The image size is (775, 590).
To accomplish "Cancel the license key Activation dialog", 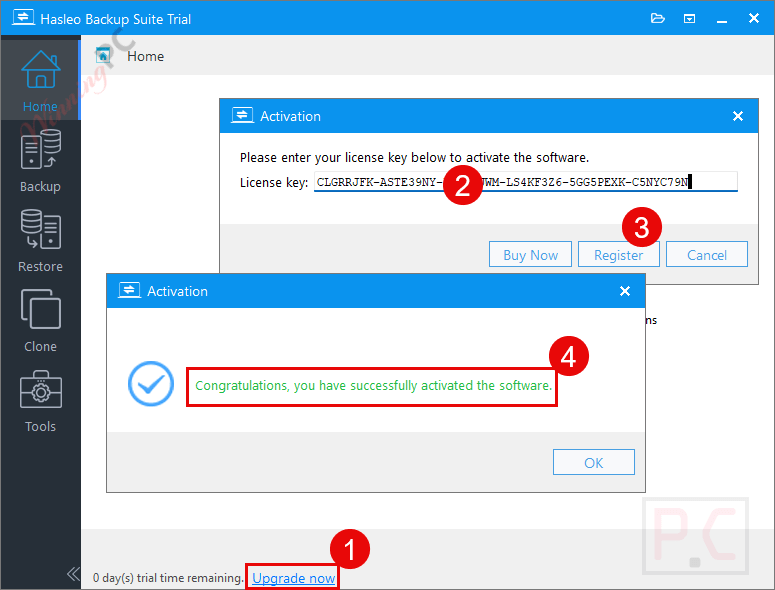I will pos(707,254).
